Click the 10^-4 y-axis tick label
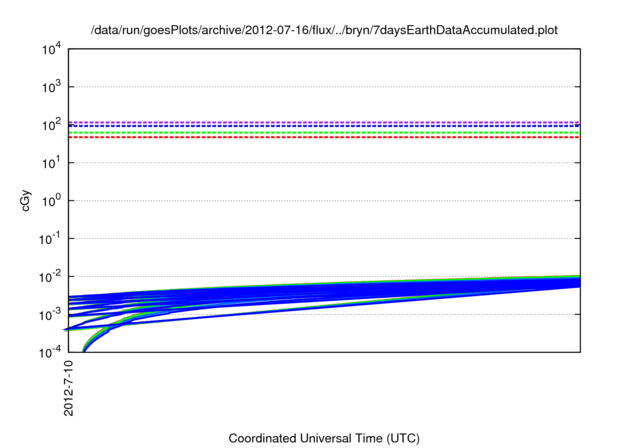640x448 pixels. [49, 352]
